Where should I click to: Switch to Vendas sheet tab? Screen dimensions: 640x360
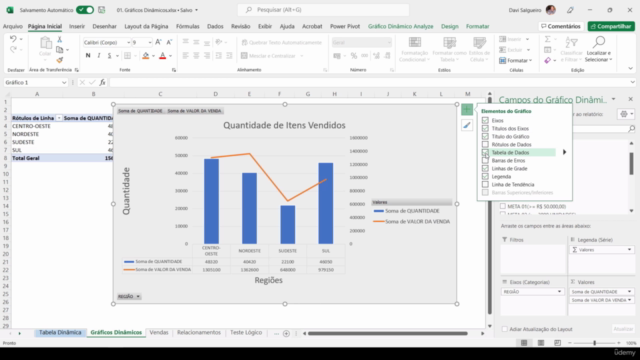click(x=159, y=332)
